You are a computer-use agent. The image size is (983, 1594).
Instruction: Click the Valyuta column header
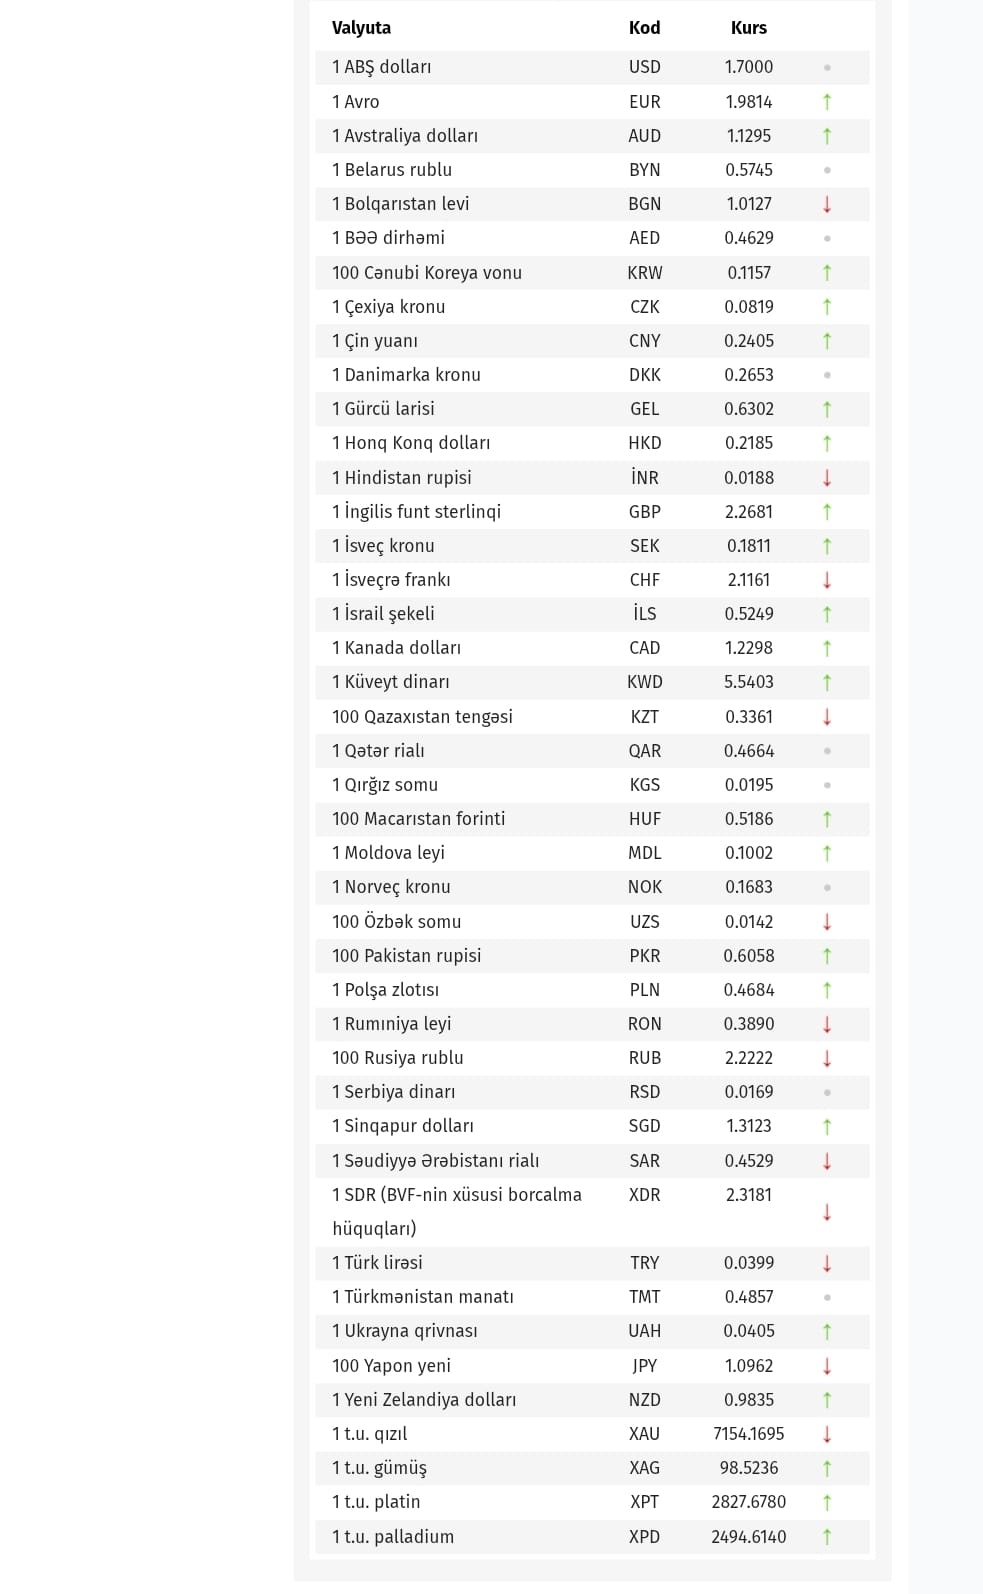click(x=361, y=28)
